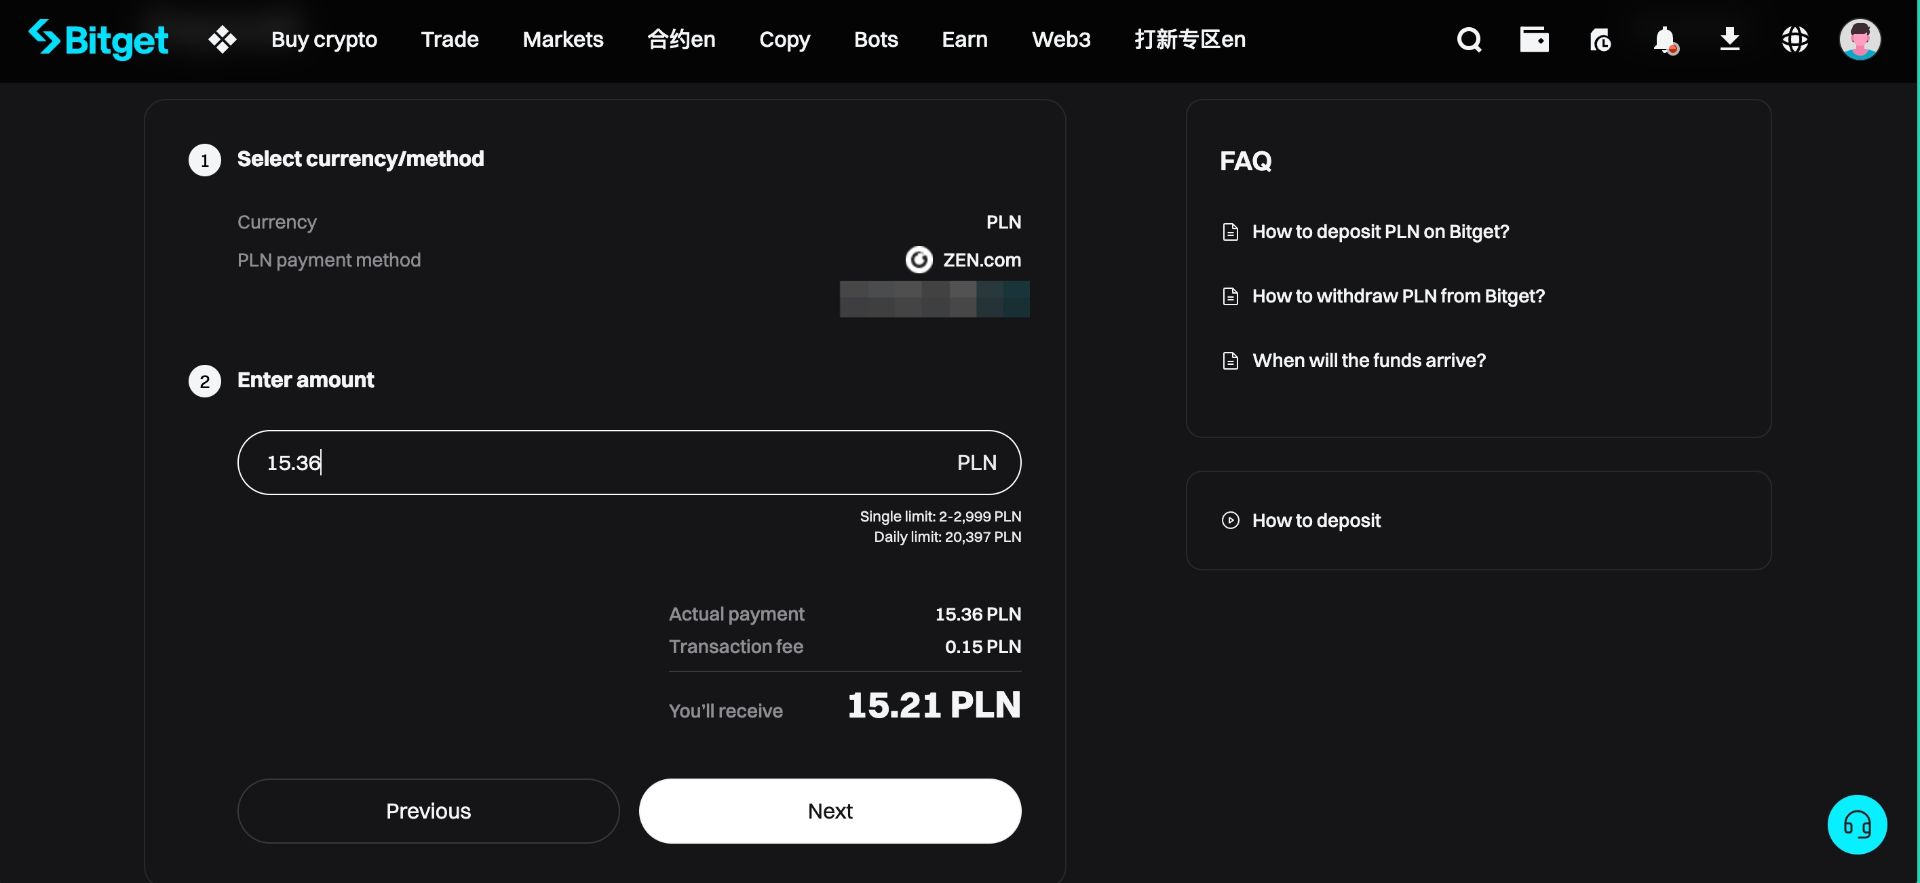Open the order history icon

pos(1600,40)
